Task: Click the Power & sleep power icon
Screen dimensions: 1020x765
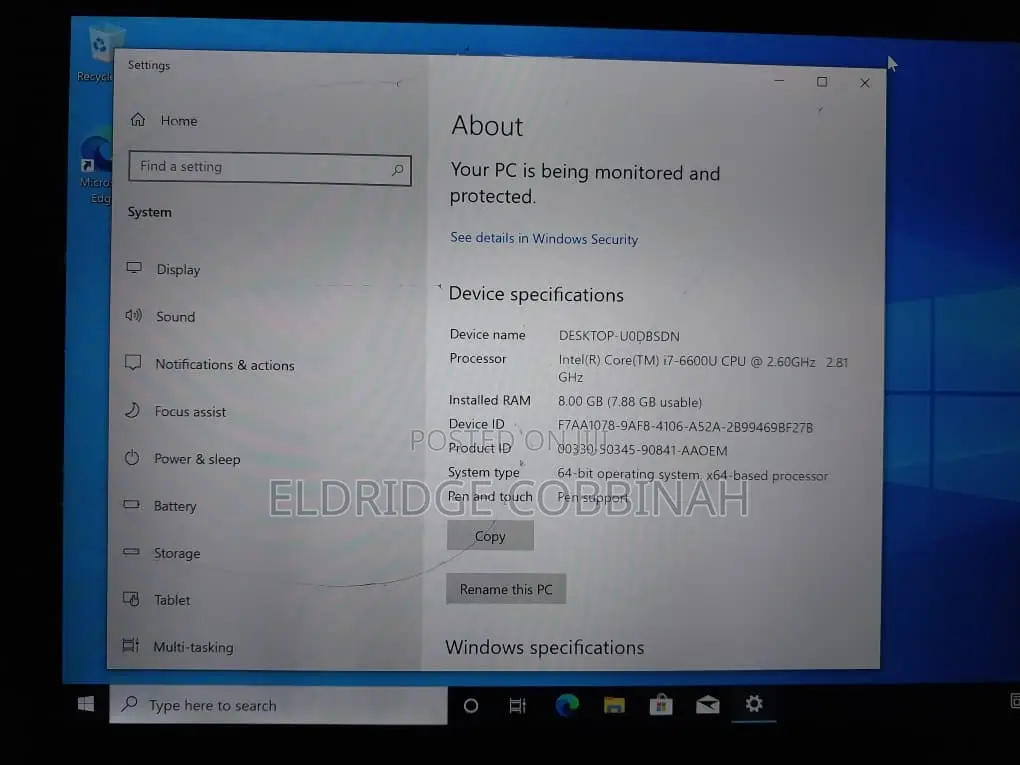Action: click(x=131, y=457)
